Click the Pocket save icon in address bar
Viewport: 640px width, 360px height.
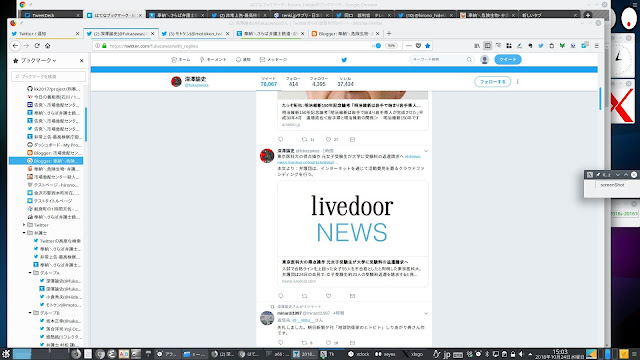click(x=418, y=46)
